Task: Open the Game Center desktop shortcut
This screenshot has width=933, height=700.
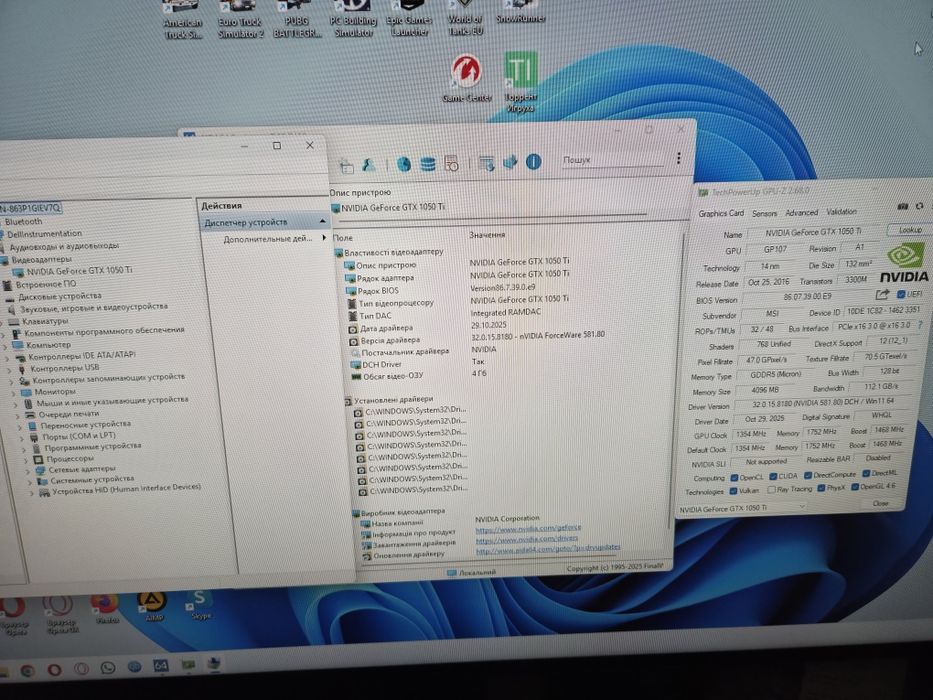Action: [466, 77]
